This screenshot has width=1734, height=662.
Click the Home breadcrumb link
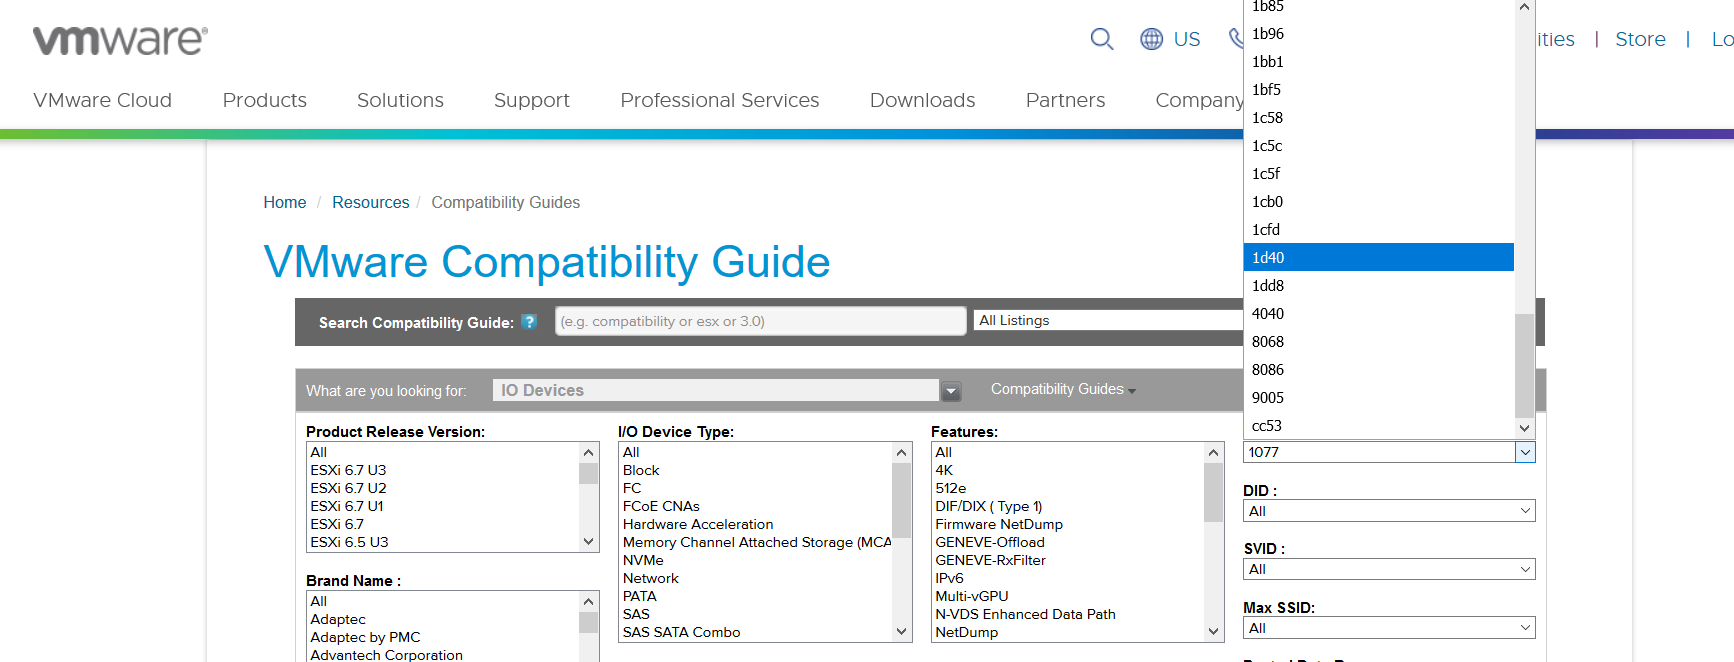point(285,202)
